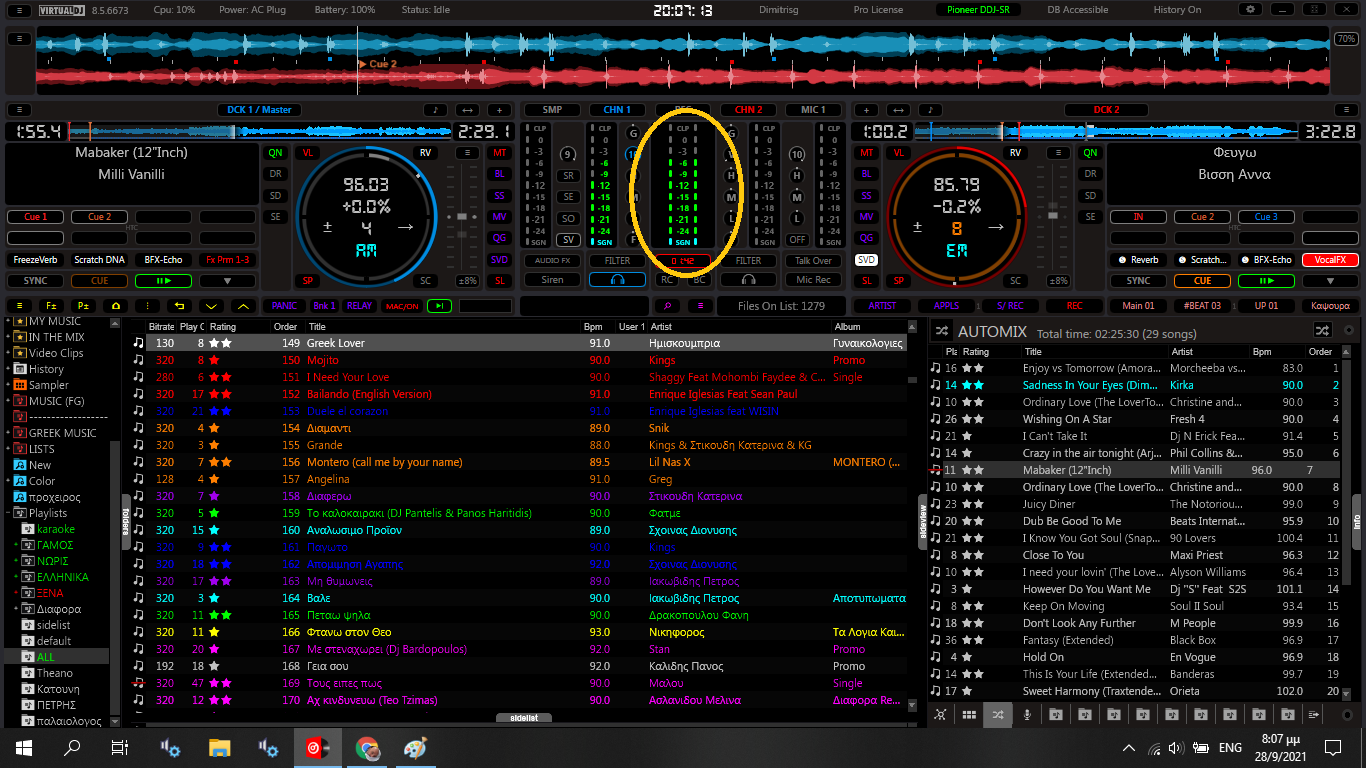Switch to the SMP mixer tab

coord(552,110)
